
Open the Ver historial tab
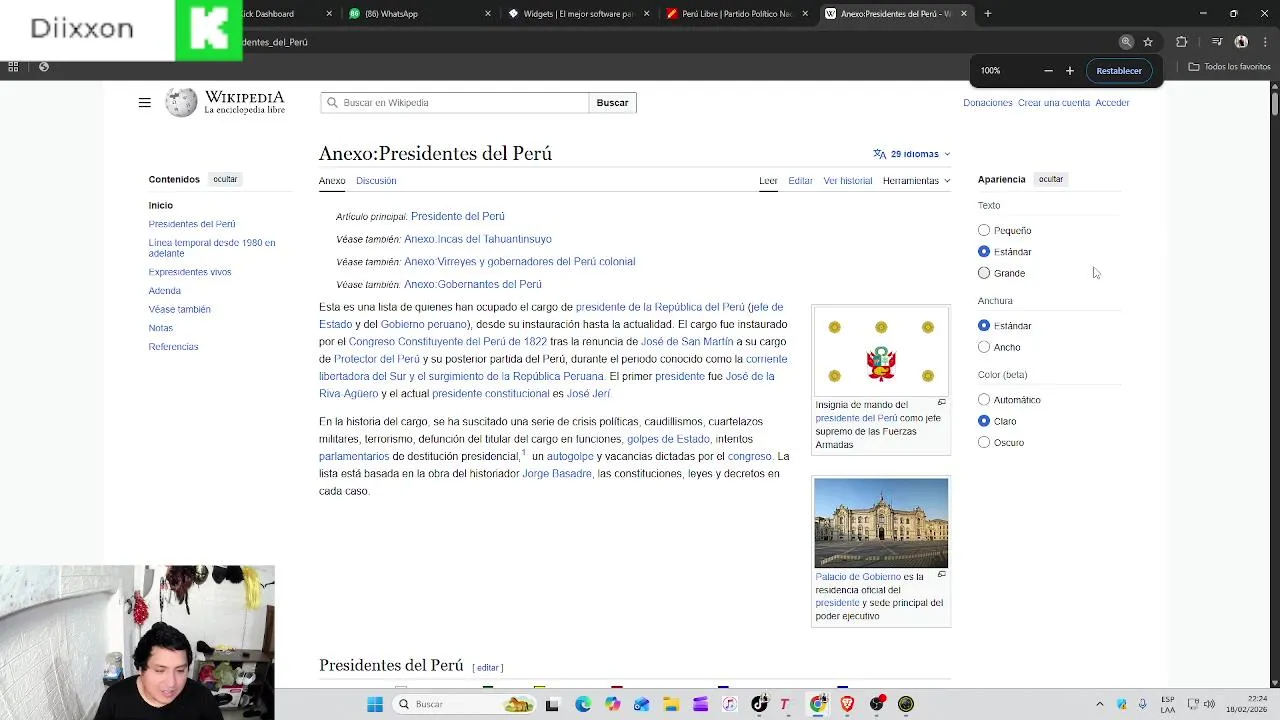point(848,181)
